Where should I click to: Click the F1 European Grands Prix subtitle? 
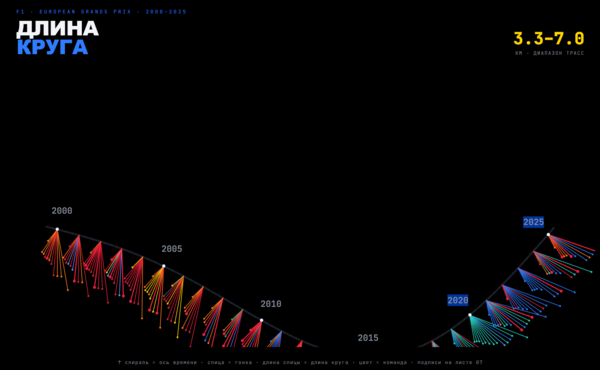coord(101,12)
